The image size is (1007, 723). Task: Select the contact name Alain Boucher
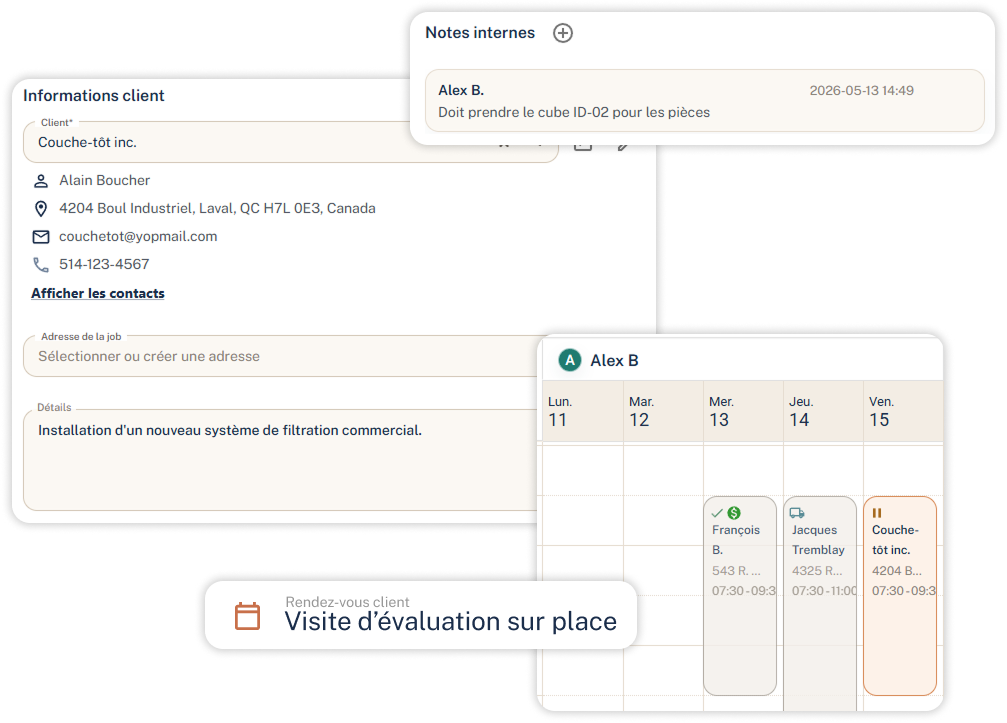click(x=105, y=180)
